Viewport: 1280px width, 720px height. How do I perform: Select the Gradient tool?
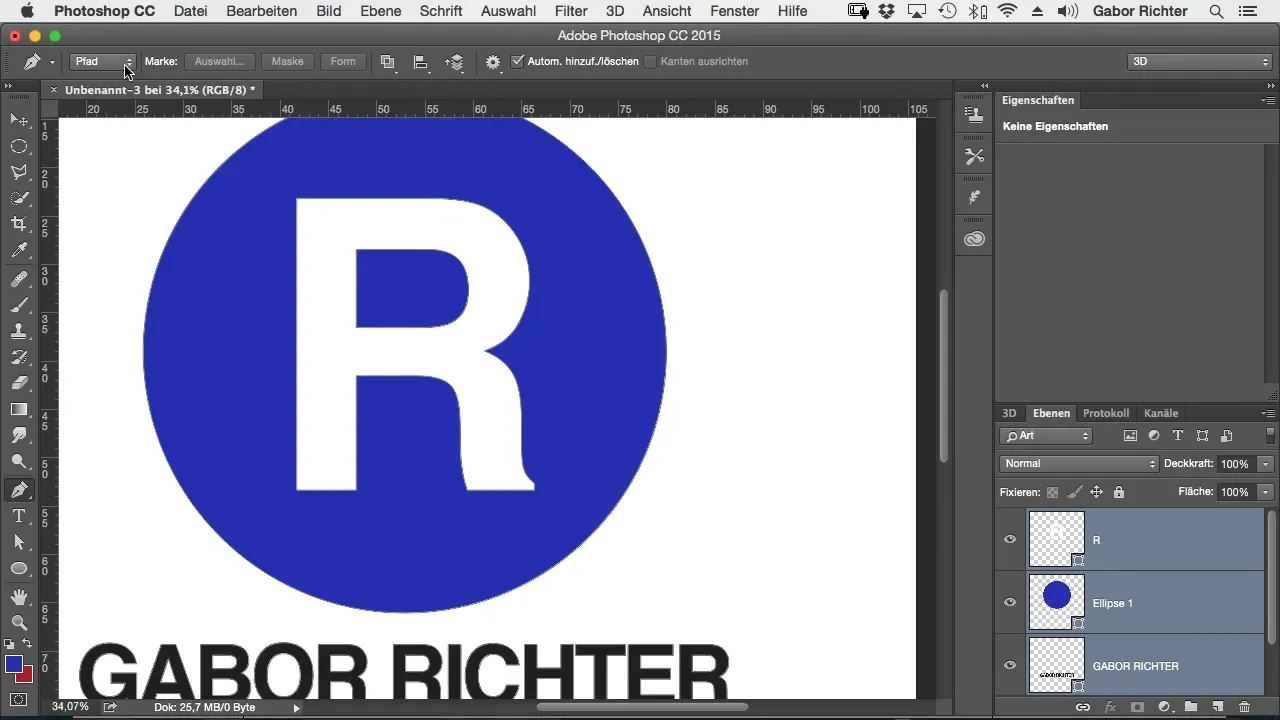click(19, 409)
